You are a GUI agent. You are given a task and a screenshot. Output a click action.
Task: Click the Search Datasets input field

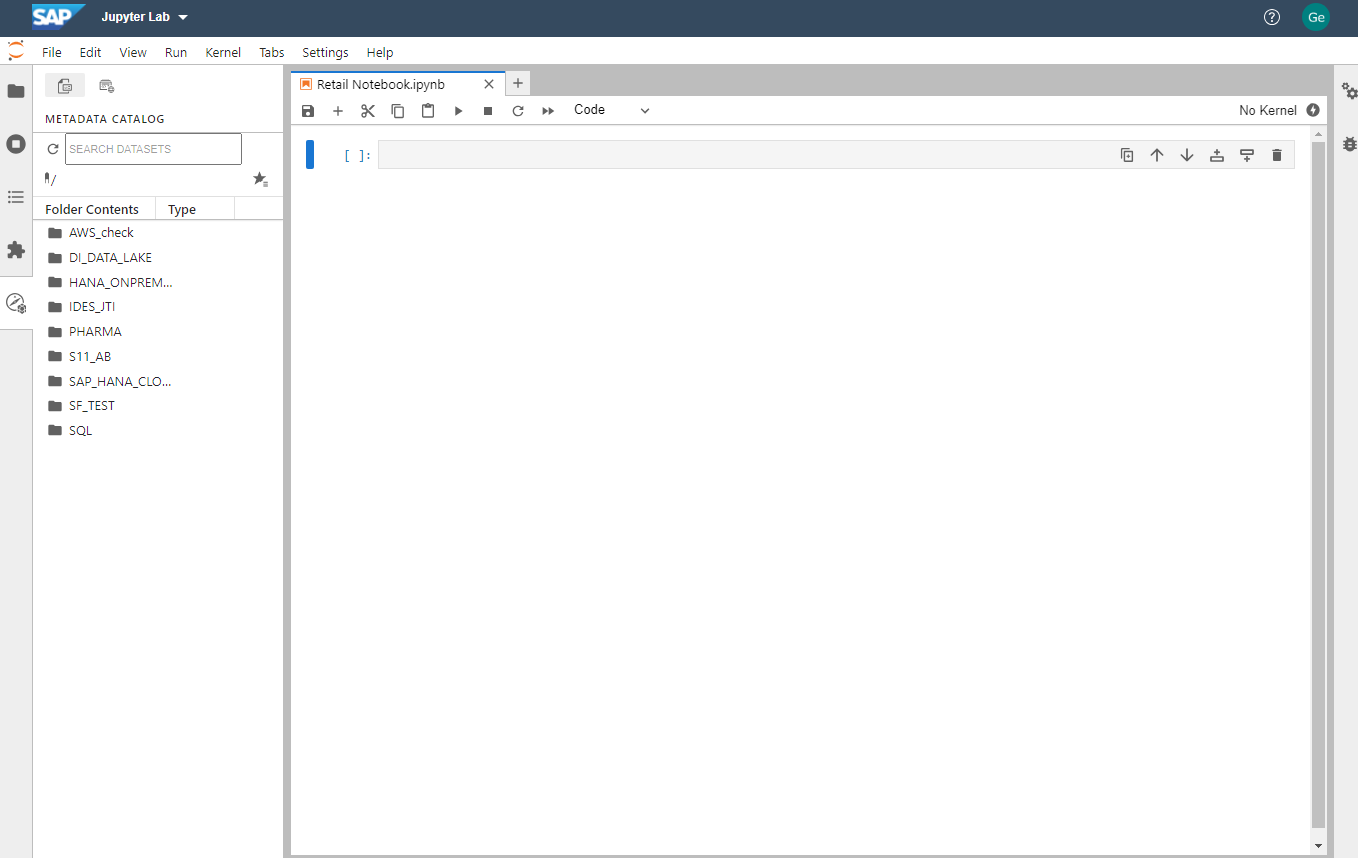[x=153, y=149]
